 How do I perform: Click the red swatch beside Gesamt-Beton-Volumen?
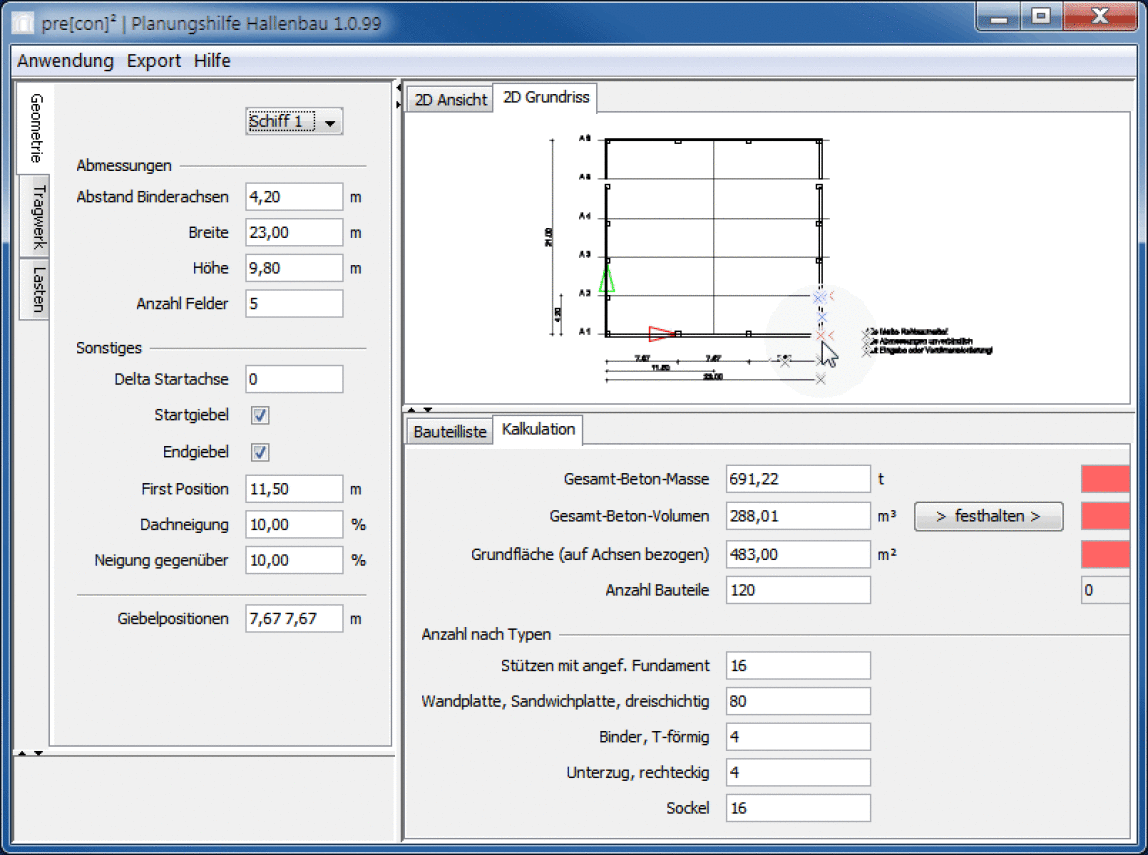point(1105,516)
